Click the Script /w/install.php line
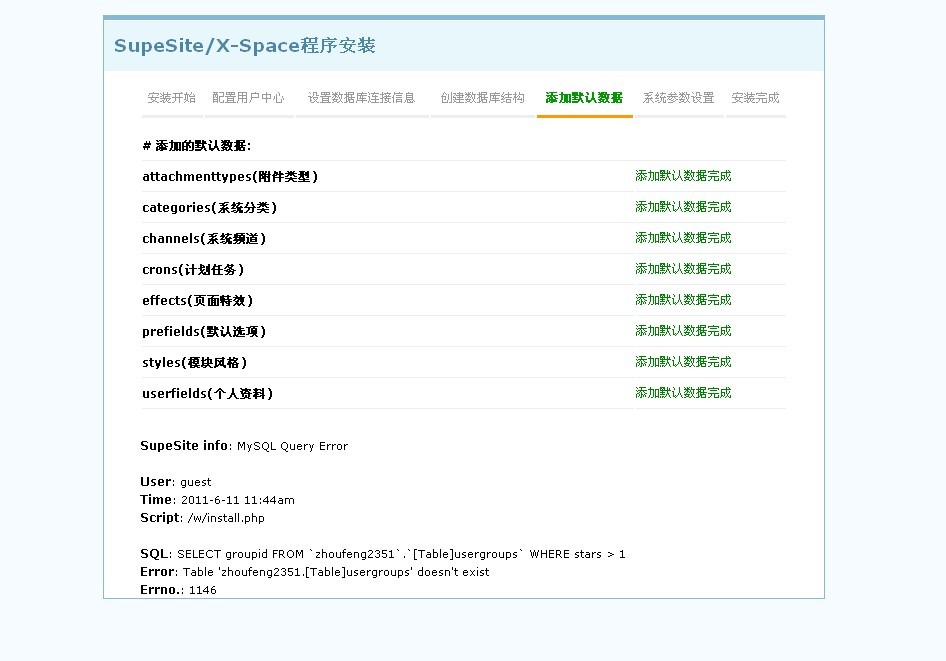Viewport: 946px width, 661px height. point(202,518)
